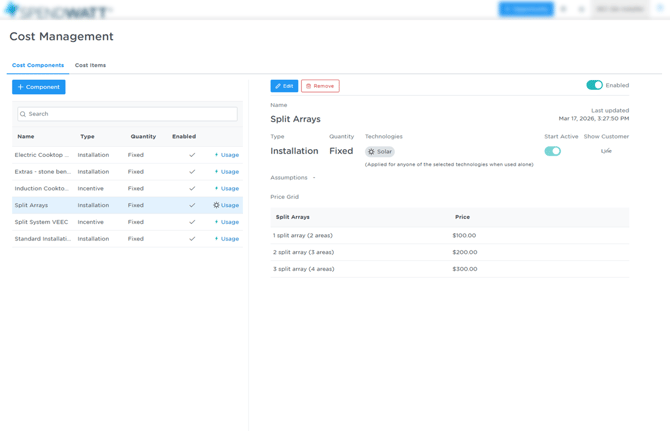This screenshot has height=431, width=670.
Task: Toggle the Start Active switch
Action: coord(552,151)
